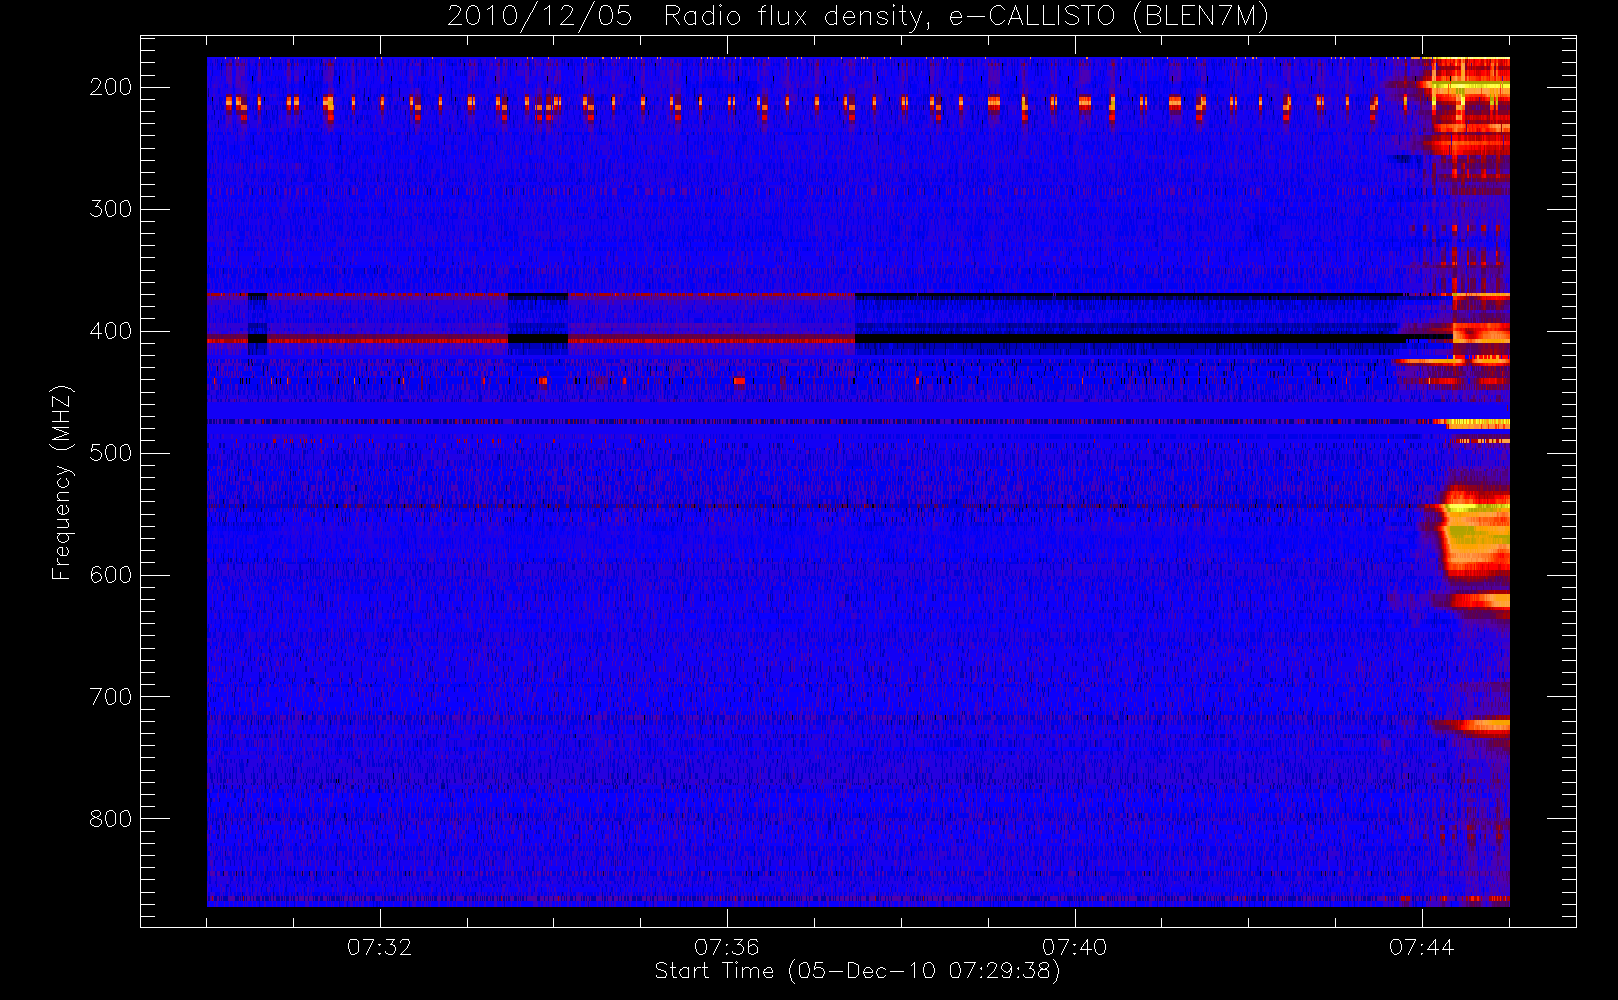Click the 'Start Time (05-Dec-10 07:29:38)' label
Screen dimensions: 1618x1000
857,971
